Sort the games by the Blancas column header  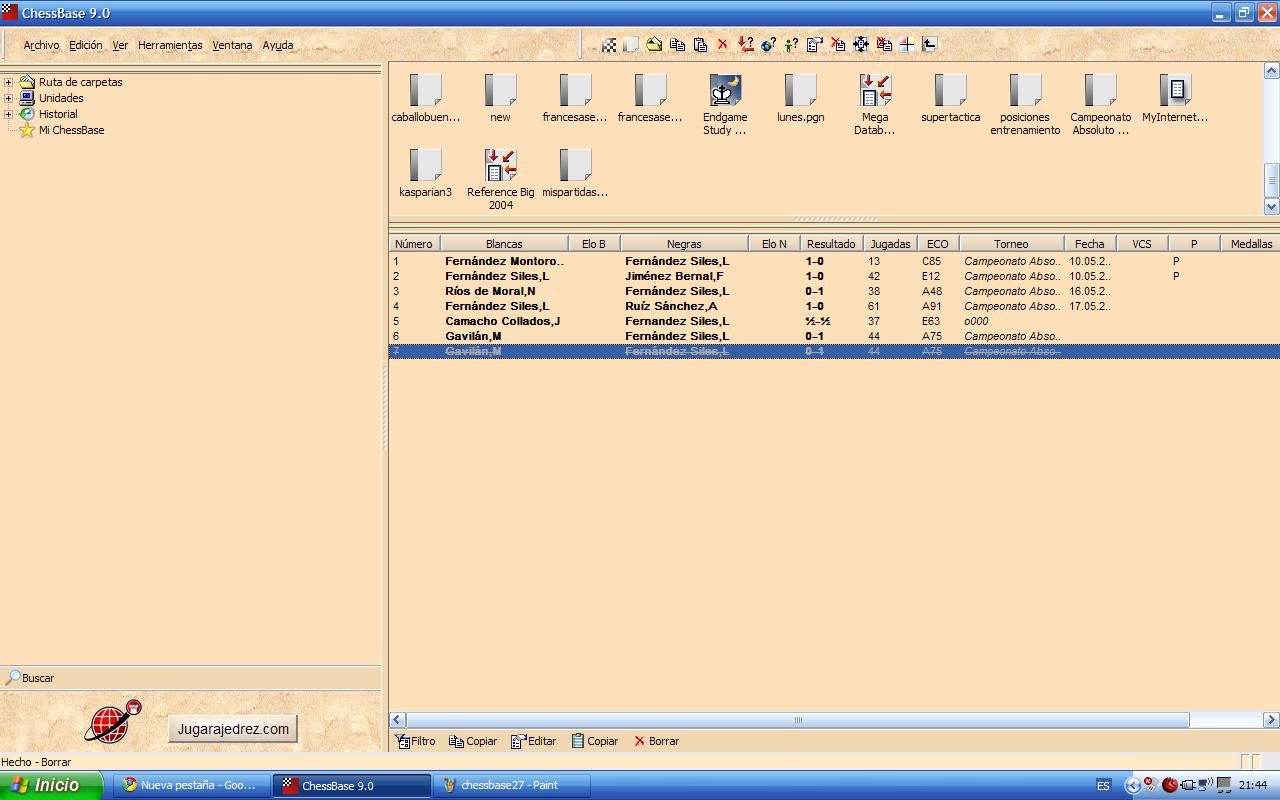[504, 244]
